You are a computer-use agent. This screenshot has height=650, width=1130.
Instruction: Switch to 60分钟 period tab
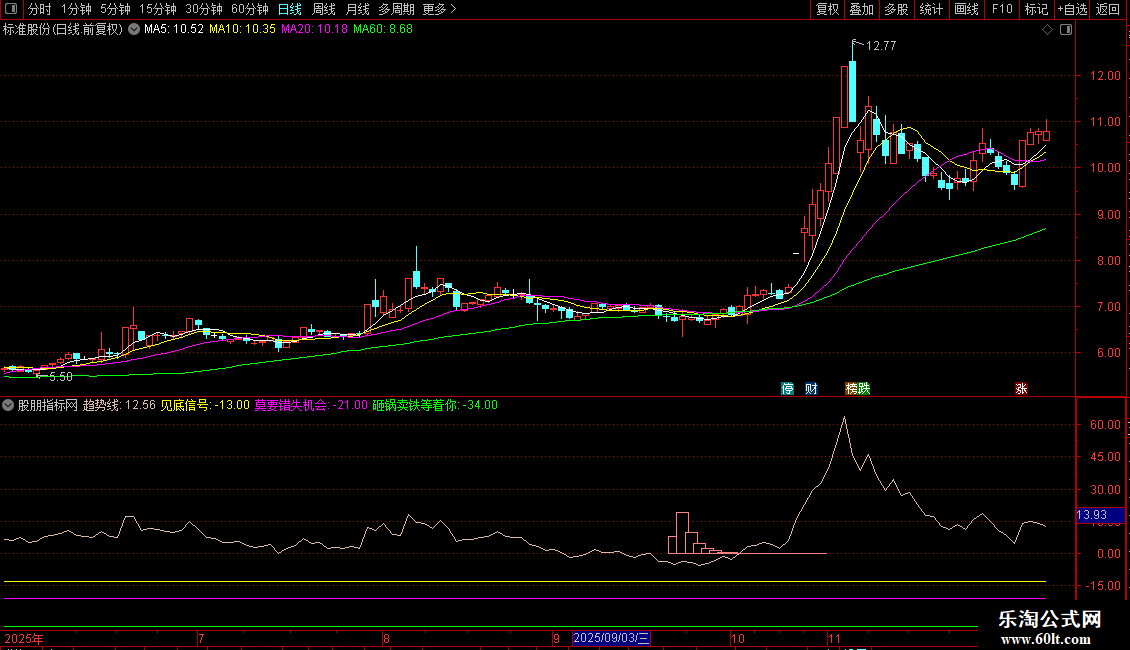point(249,9)
